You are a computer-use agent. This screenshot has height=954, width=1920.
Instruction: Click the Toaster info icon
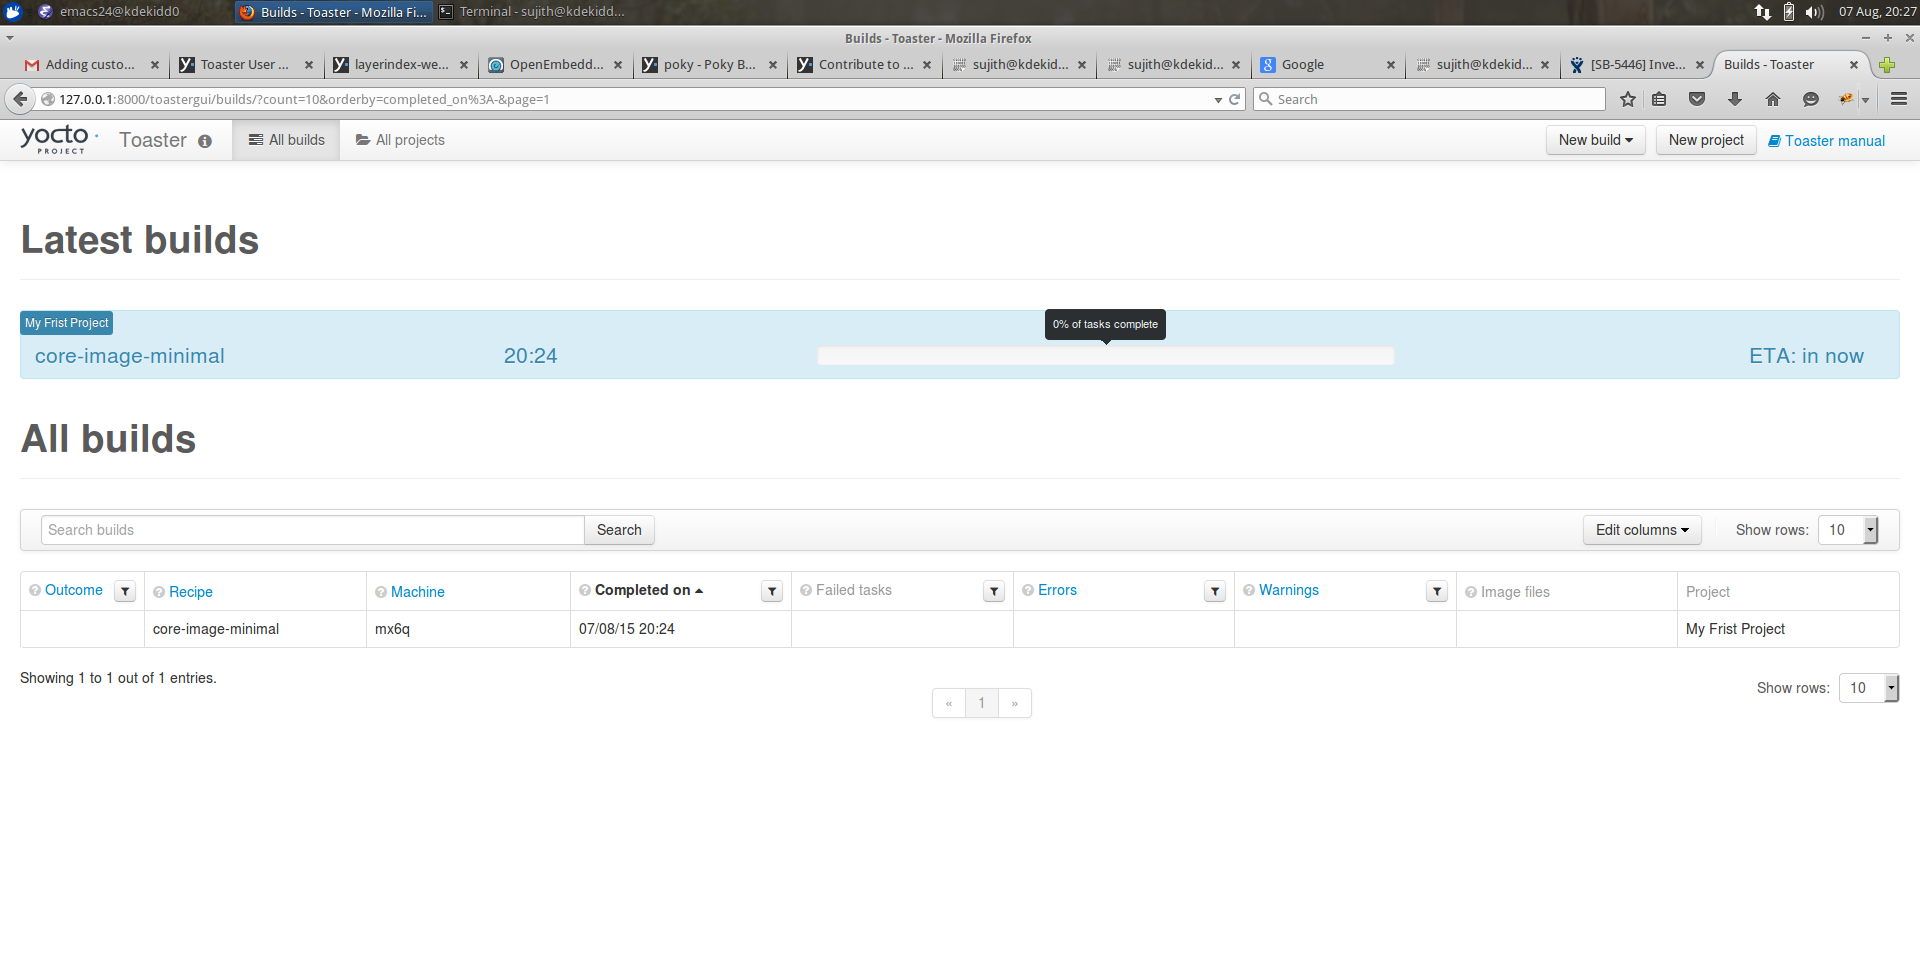[205, 141]
